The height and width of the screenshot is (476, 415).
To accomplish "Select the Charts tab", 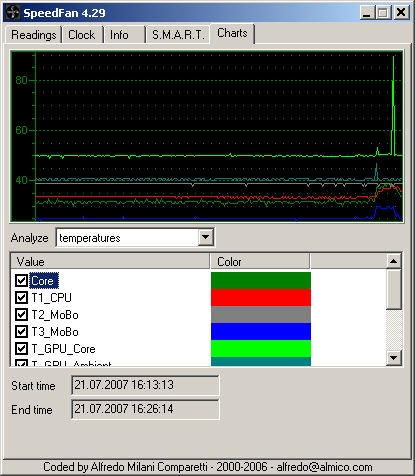I will pyautogui.click(x=232, y=33).
